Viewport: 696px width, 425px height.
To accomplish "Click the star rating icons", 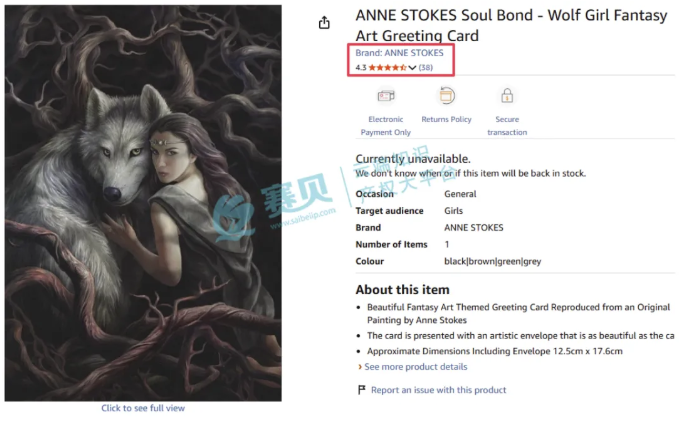I will (x=387, y=68).
